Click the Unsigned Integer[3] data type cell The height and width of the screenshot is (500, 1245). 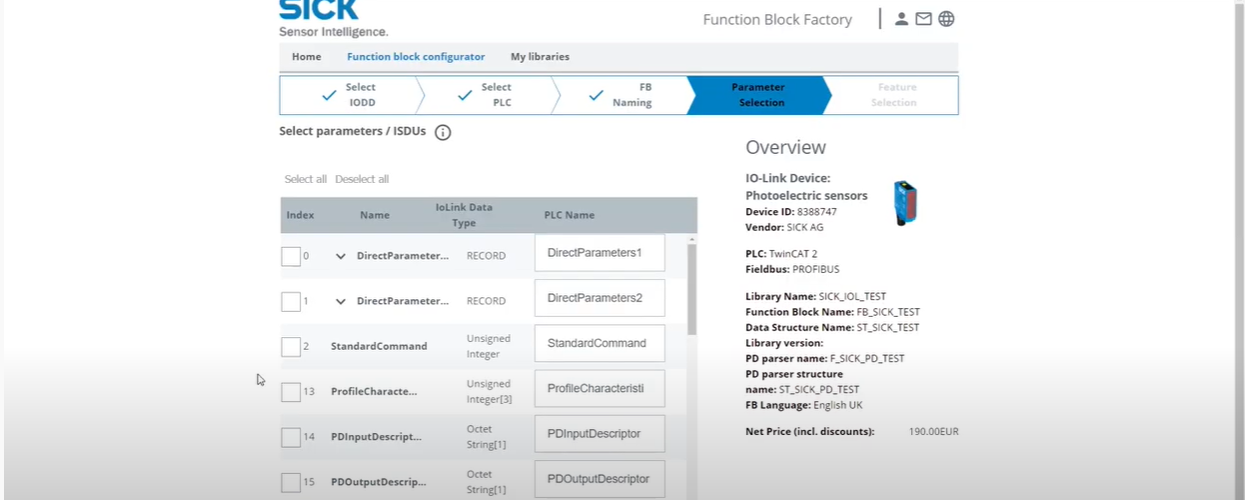(489, 392)
